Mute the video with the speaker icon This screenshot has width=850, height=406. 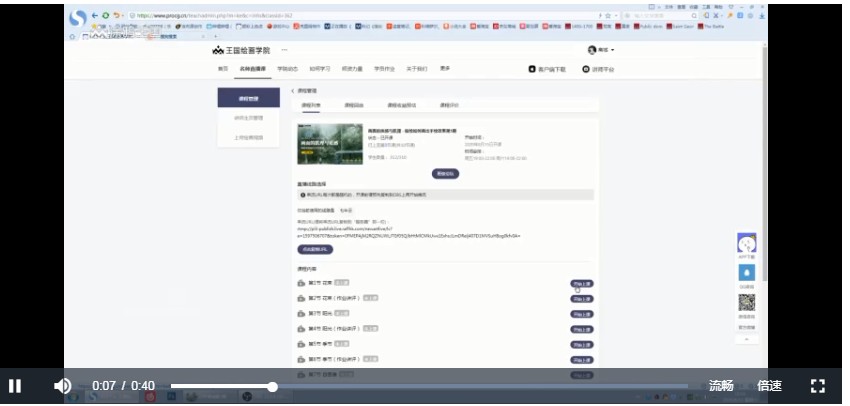[x=62, y=386]
